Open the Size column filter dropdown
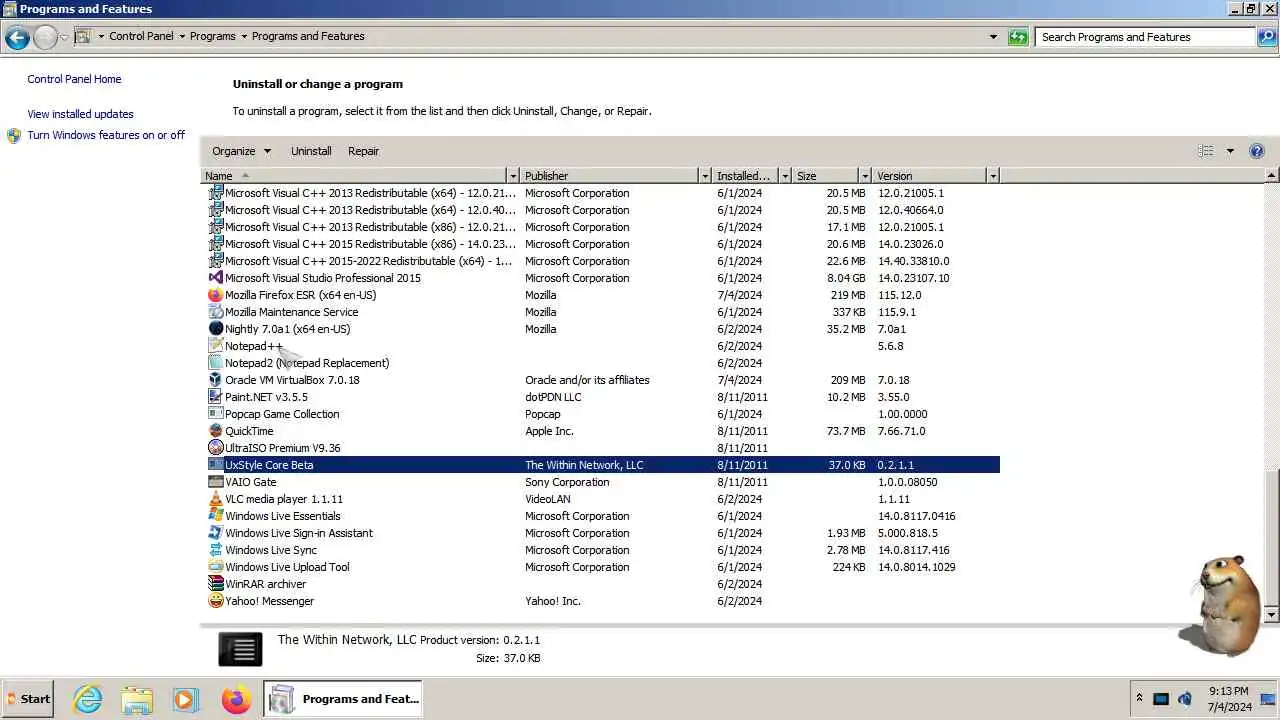1280x720 pixels. 865,176
